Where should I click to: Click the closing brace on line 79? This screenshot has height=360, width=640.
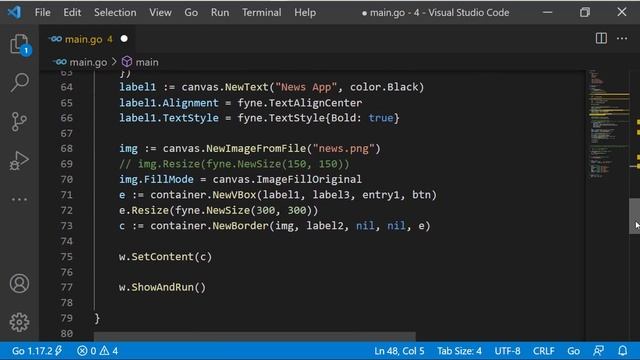point(97,318)
